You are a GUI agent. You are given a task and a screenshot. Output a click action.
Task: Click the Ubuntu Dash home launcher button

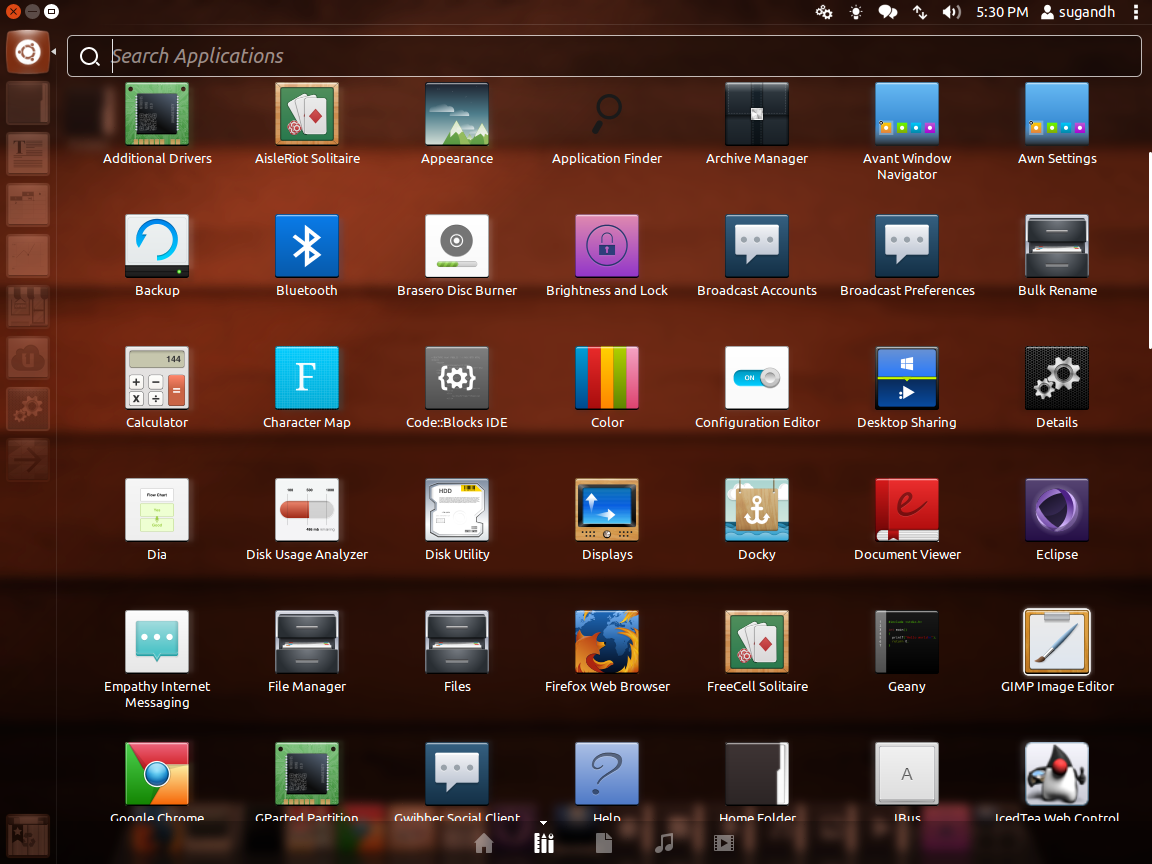(28, 52)
